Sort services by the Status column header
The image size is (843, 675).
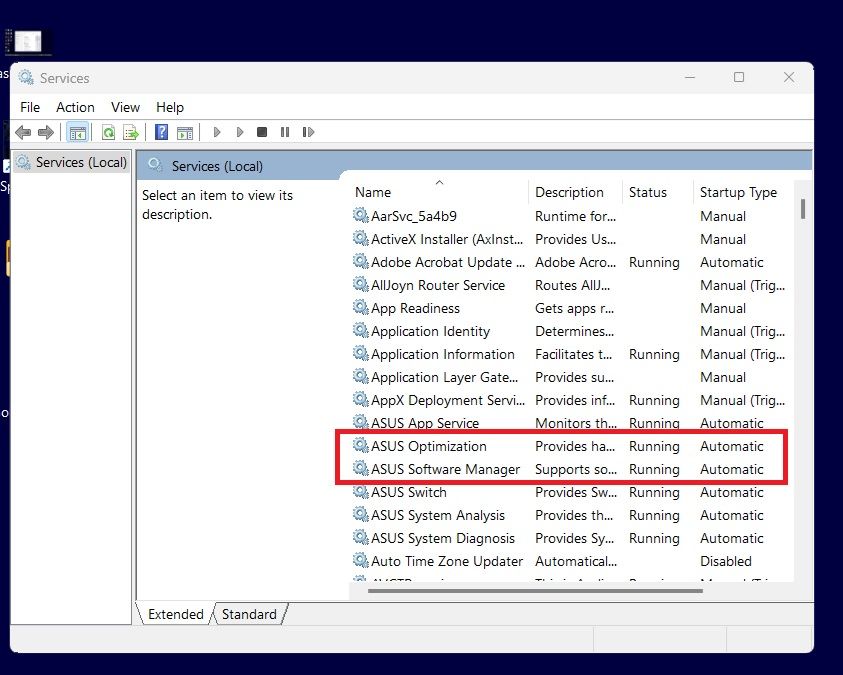click(x=648, y=192)
